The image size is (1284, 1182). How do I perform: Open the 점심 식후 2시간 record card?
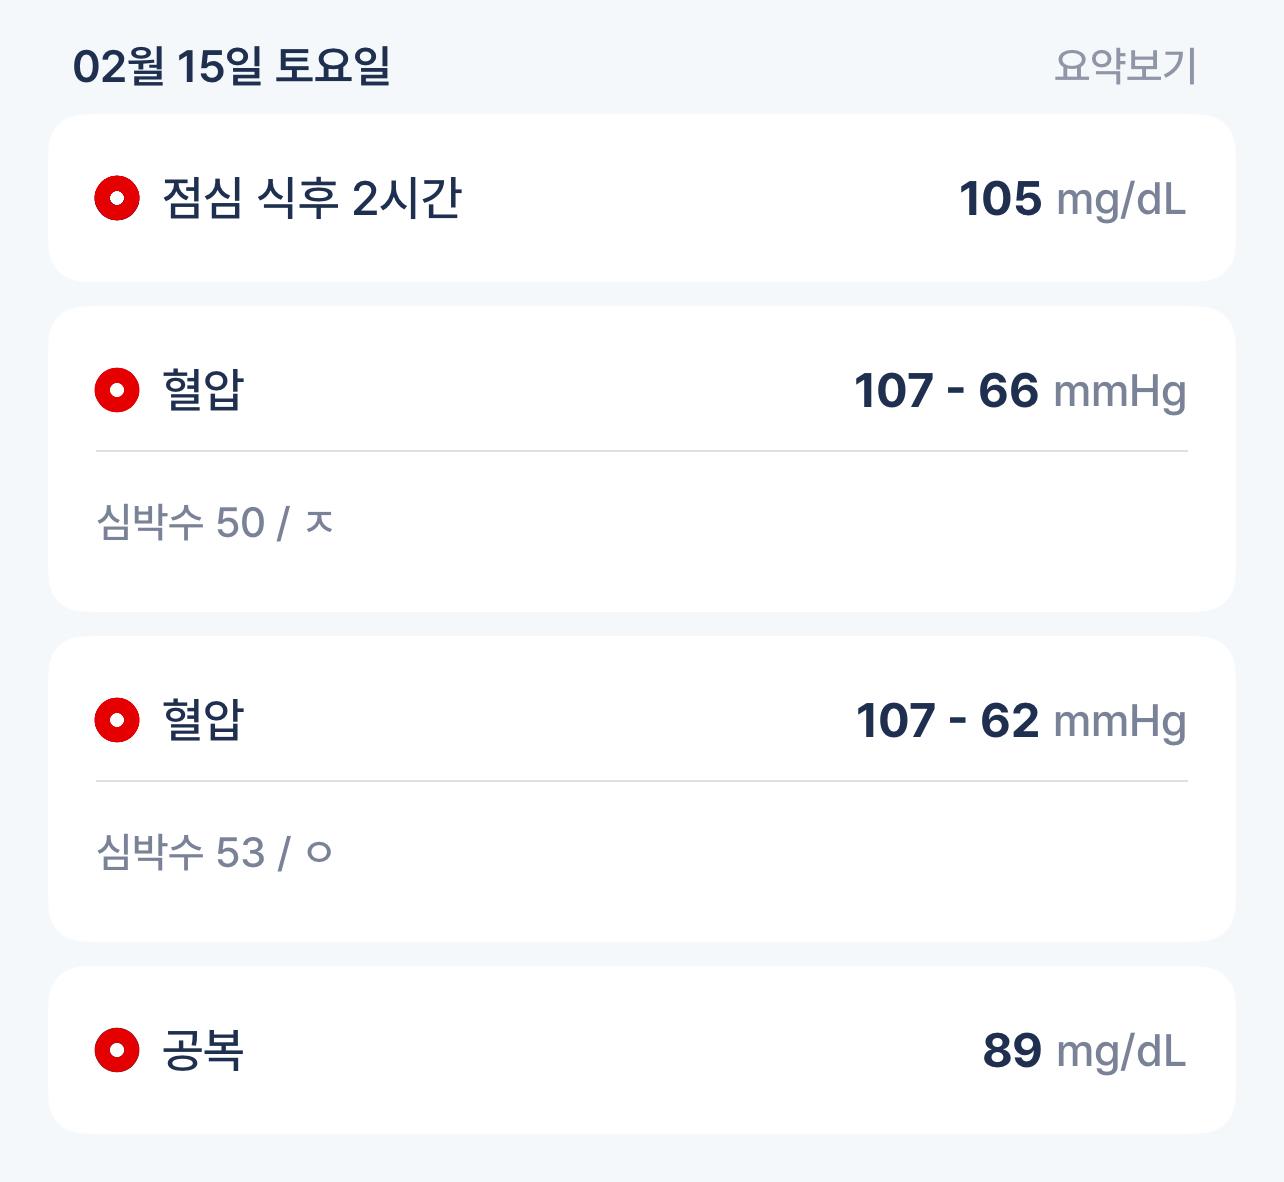pos(642,198)
